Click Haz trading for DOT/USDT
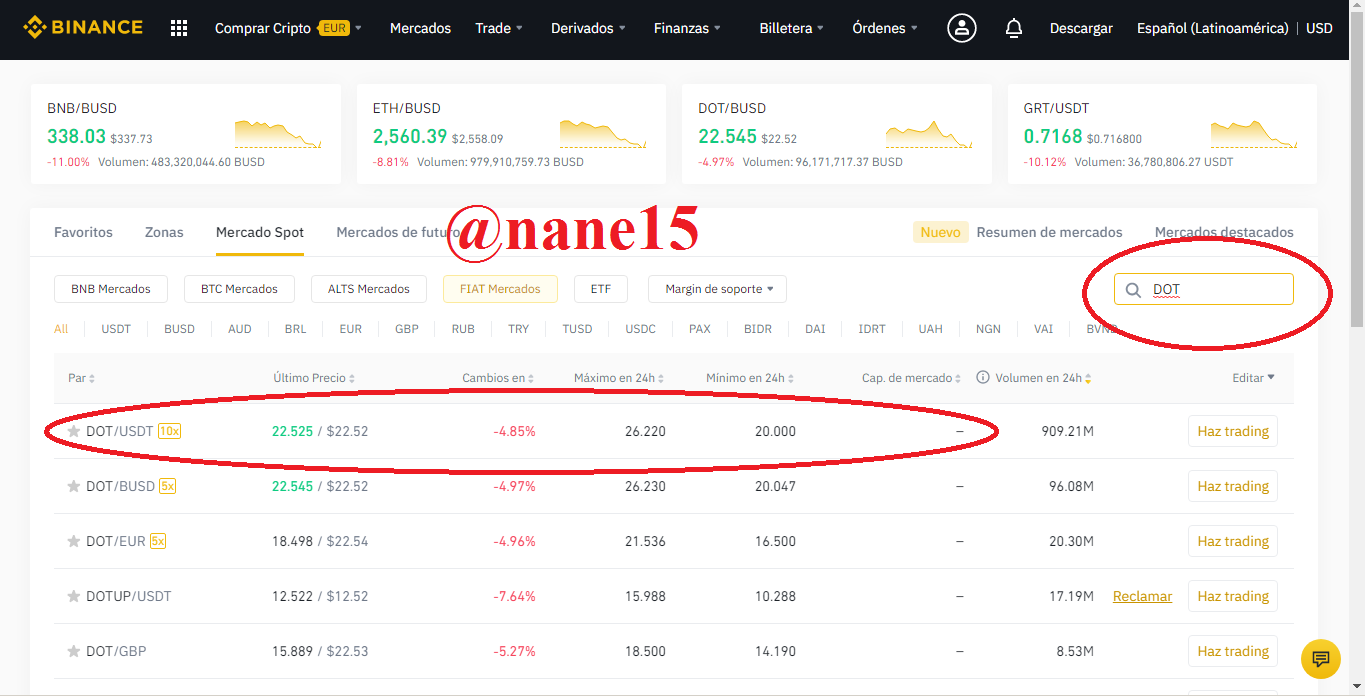 (x=1233, y=431)
